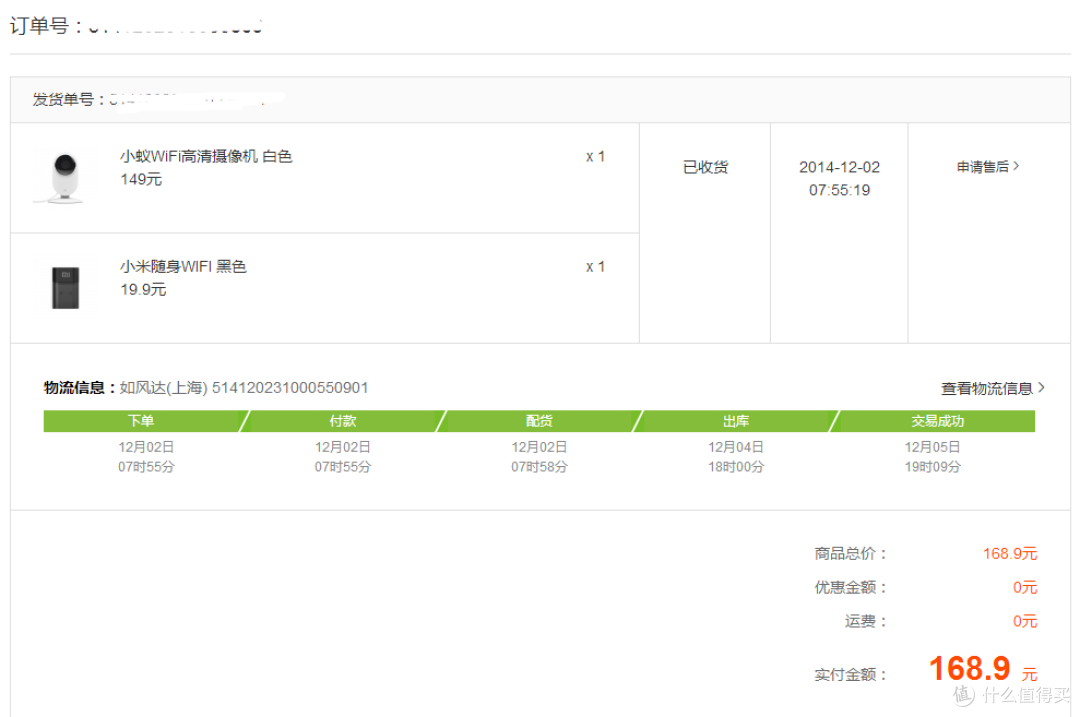The height and width of the screenshot is (717, 1080).
Task: Select the 19时09分 completion time
Action: point(932,467)
